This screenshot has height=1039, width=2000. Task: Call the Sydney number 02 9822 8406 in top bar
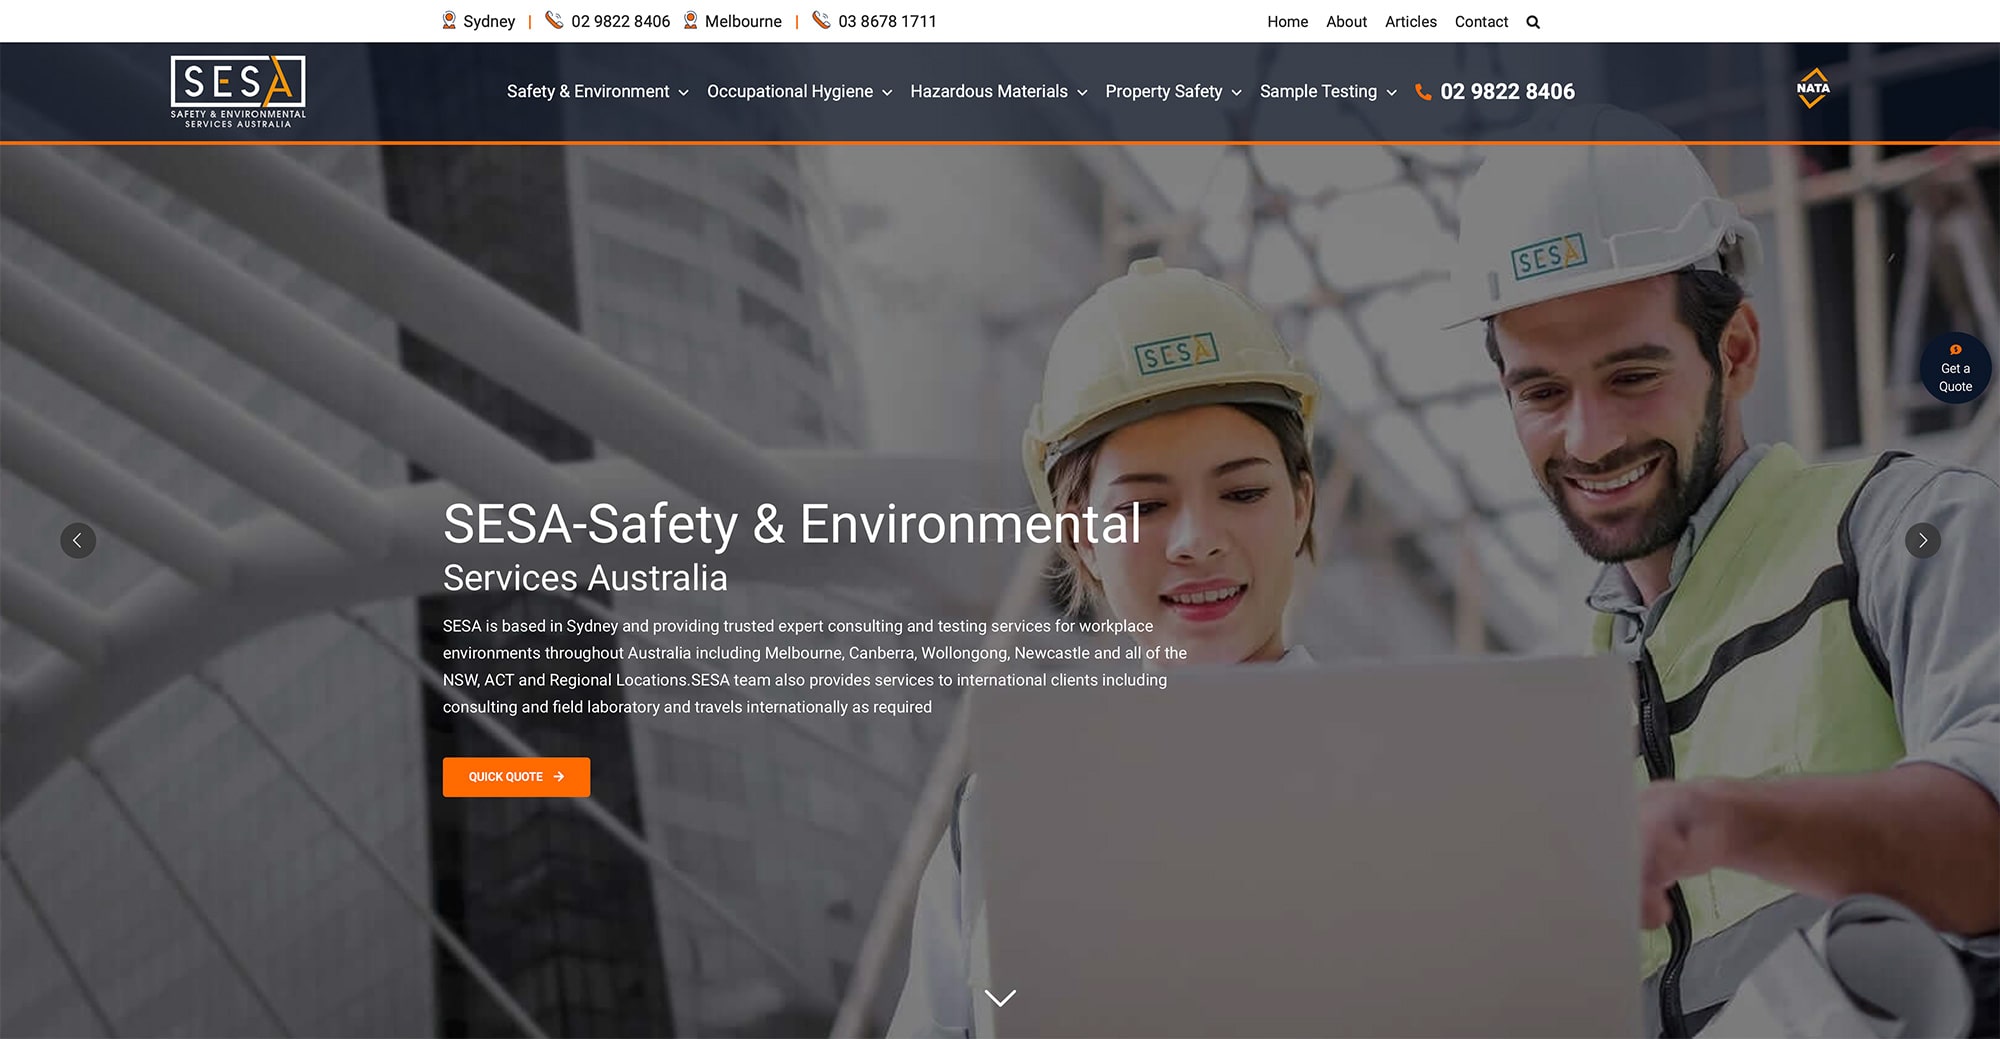(620, 21)
